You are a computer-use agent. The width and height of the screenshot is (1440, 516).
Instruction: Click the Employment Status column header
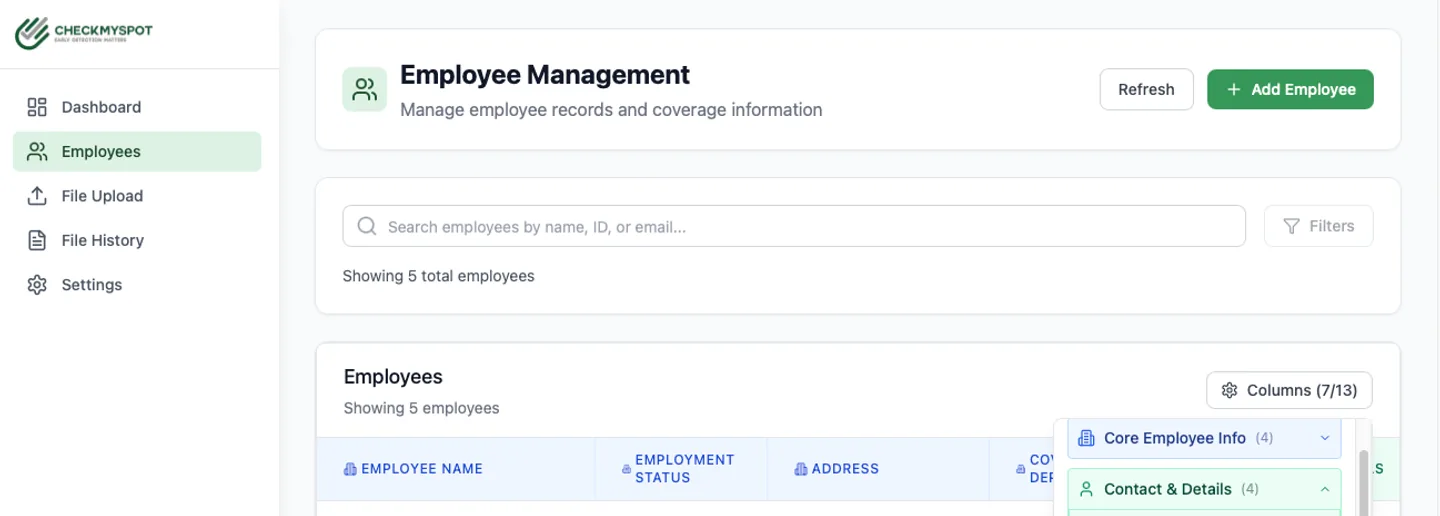pos(681,468)
